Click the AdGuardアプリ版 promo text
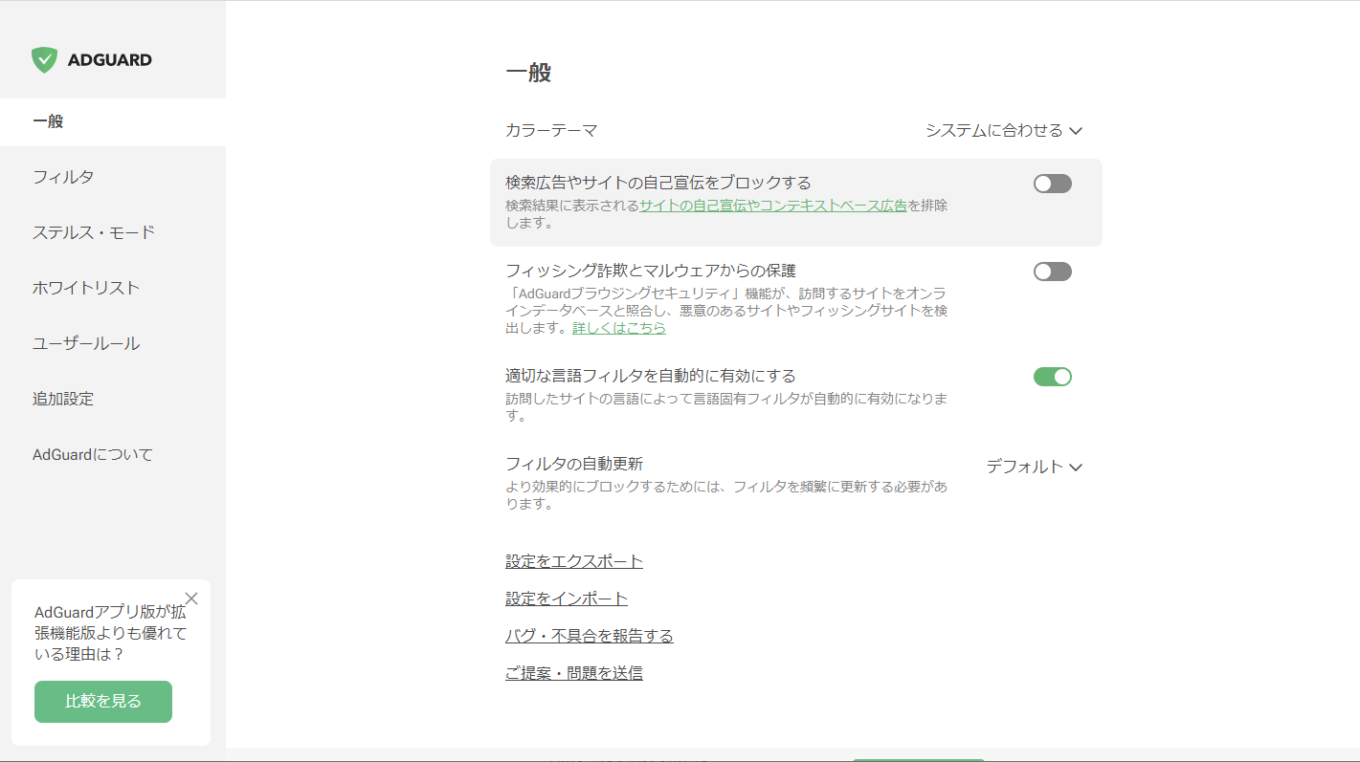Screen dimensions: 1360x762 pyautogui.click(x=110, y=633)
